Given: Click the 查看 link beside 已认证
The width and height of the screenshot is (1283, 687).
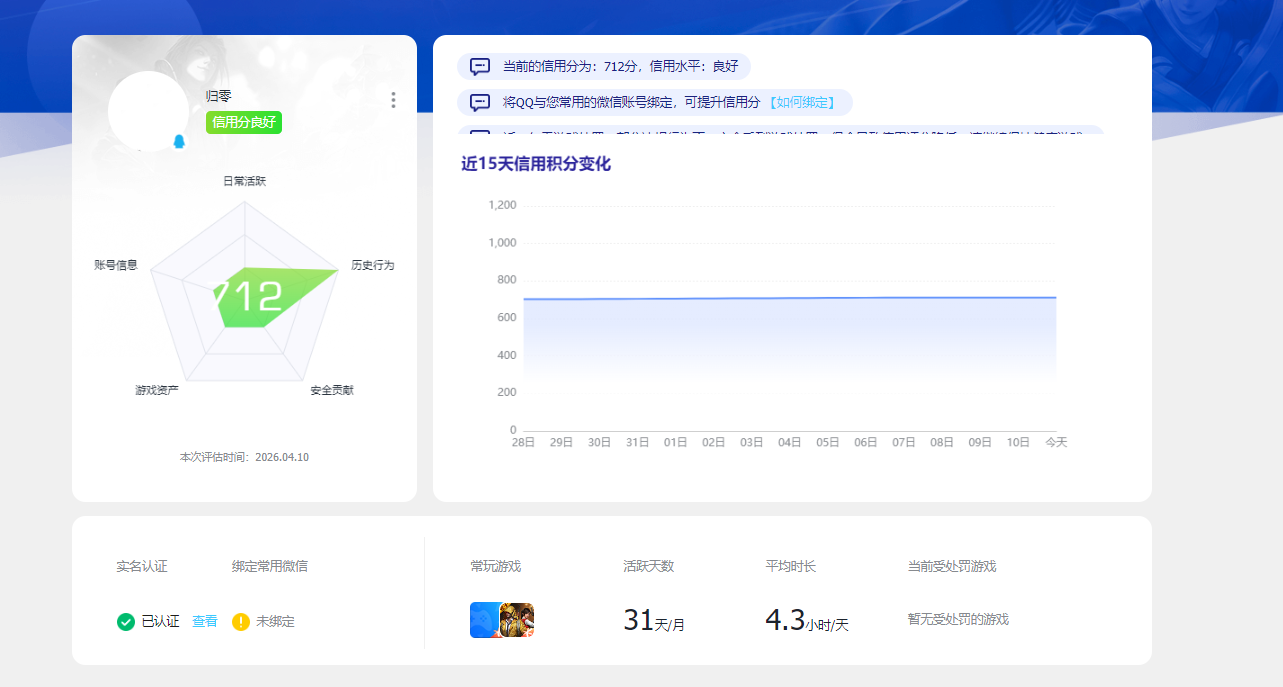Looking at the screenshot, I should point(204,621).
